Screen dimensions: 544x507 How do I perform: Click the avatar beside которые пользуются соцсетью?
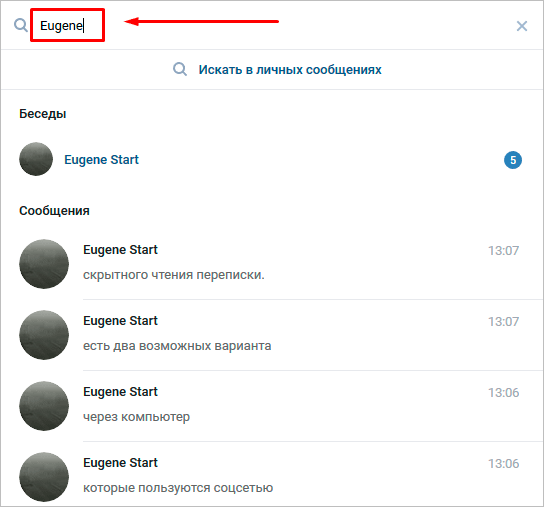click(44, 477)
